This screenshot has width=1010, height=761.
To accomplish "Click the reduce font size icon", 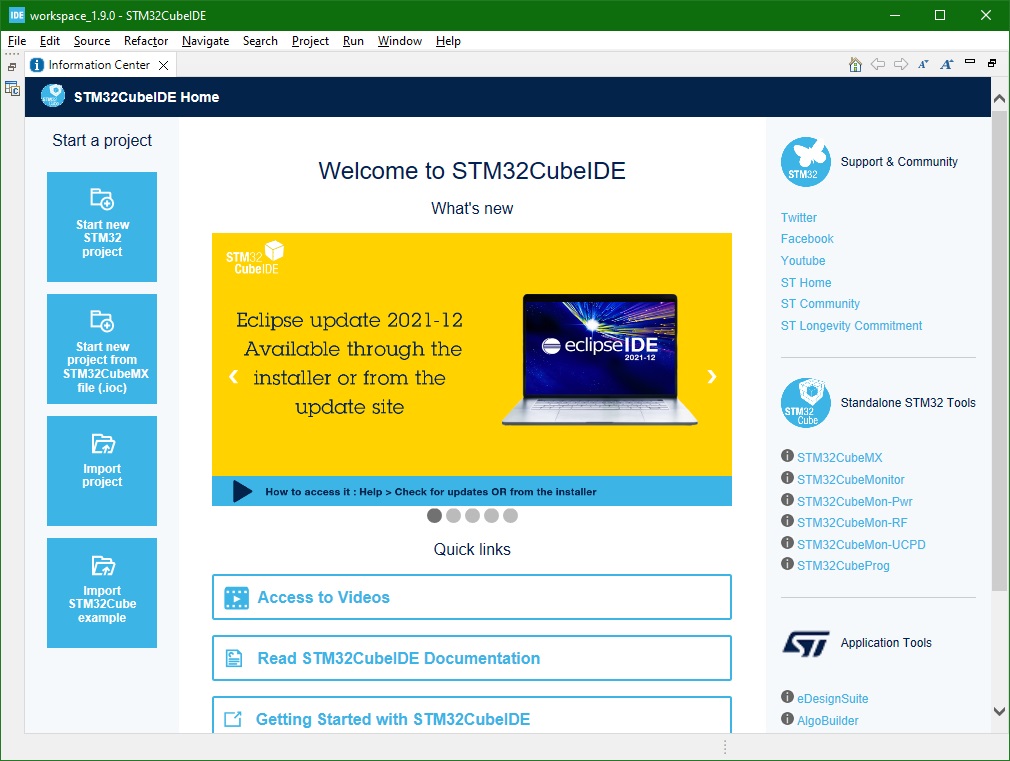I will click(x=924, y=64).
